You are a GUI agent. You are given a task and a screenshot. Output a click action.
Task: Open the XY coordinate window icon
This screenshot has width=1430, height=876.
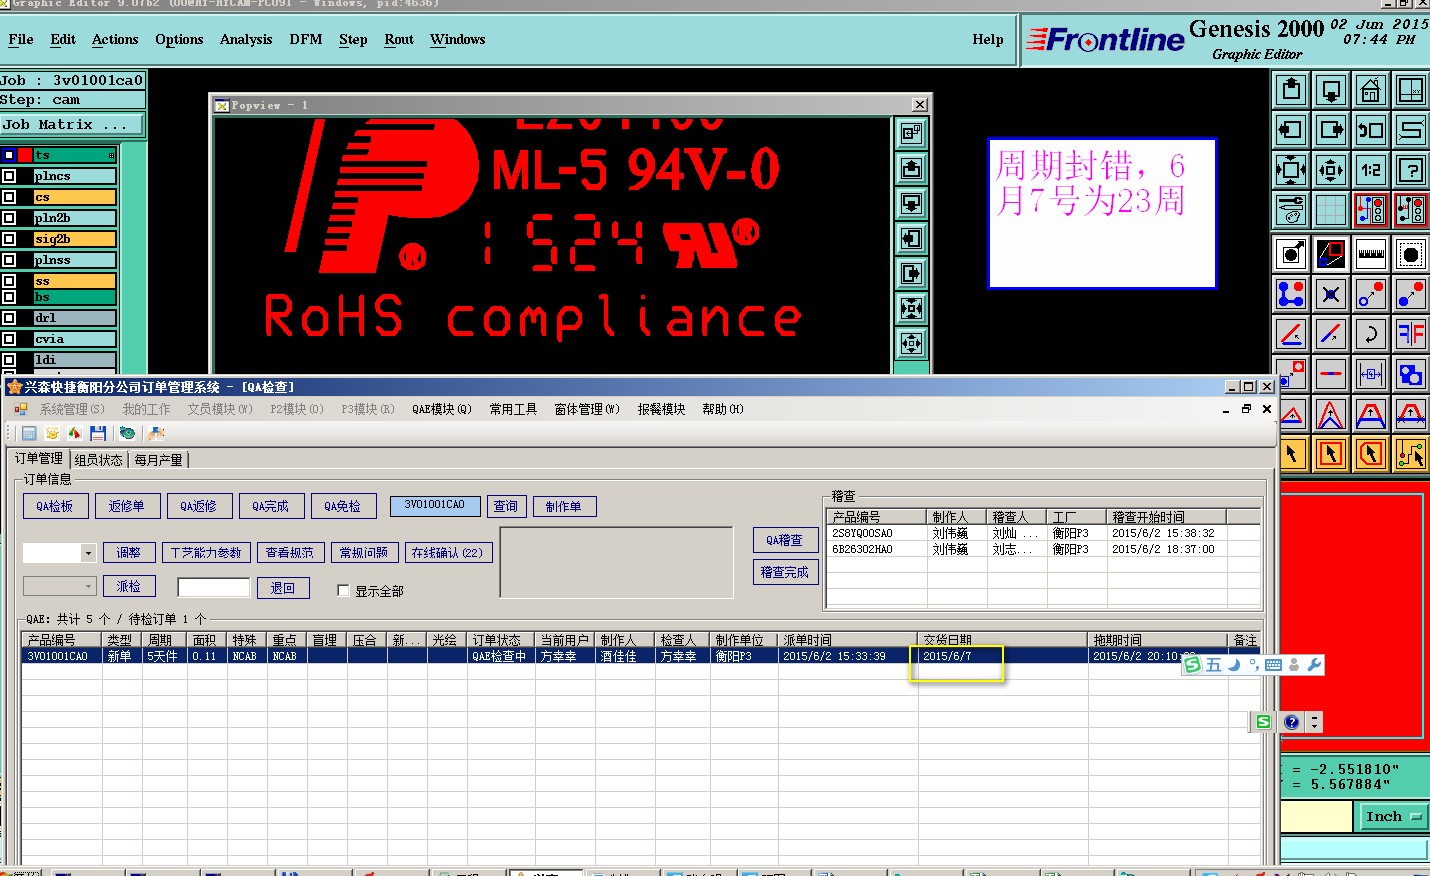coord(1411,90)
